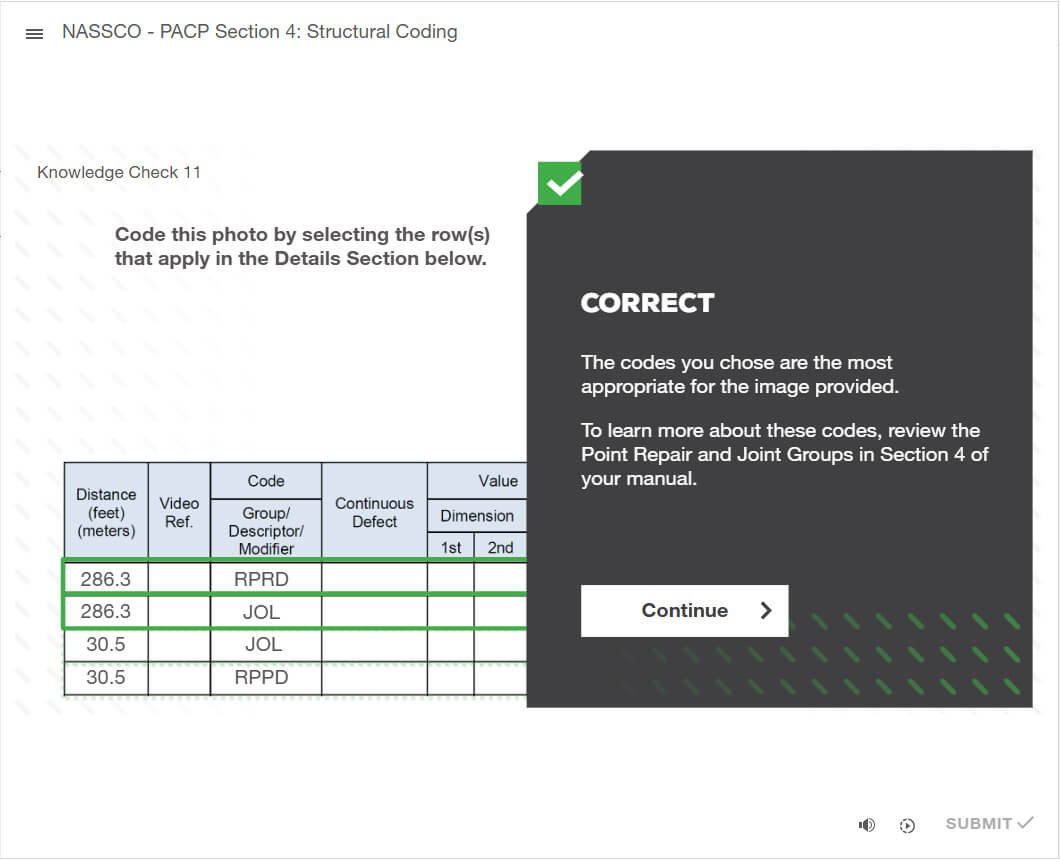1060x860 pixels.
Task: Click the replay circular icon
Action: [x=907, y=826]
